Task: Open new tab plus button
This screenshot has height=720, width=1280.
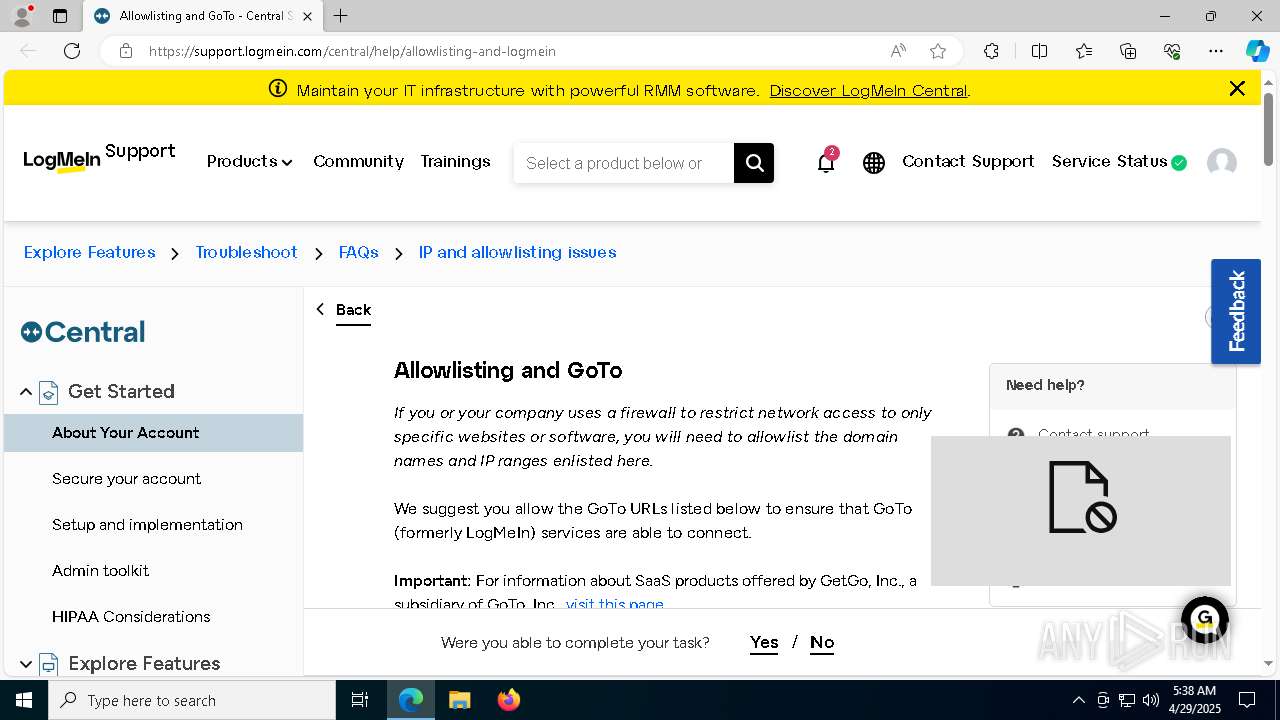Action: pyautogui.click(x=340, y=16)
